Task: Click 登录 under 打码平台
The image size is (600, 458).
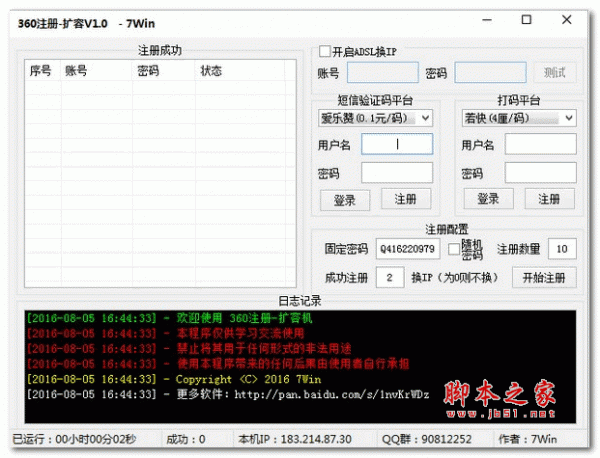Action: [x=489, y=199]
